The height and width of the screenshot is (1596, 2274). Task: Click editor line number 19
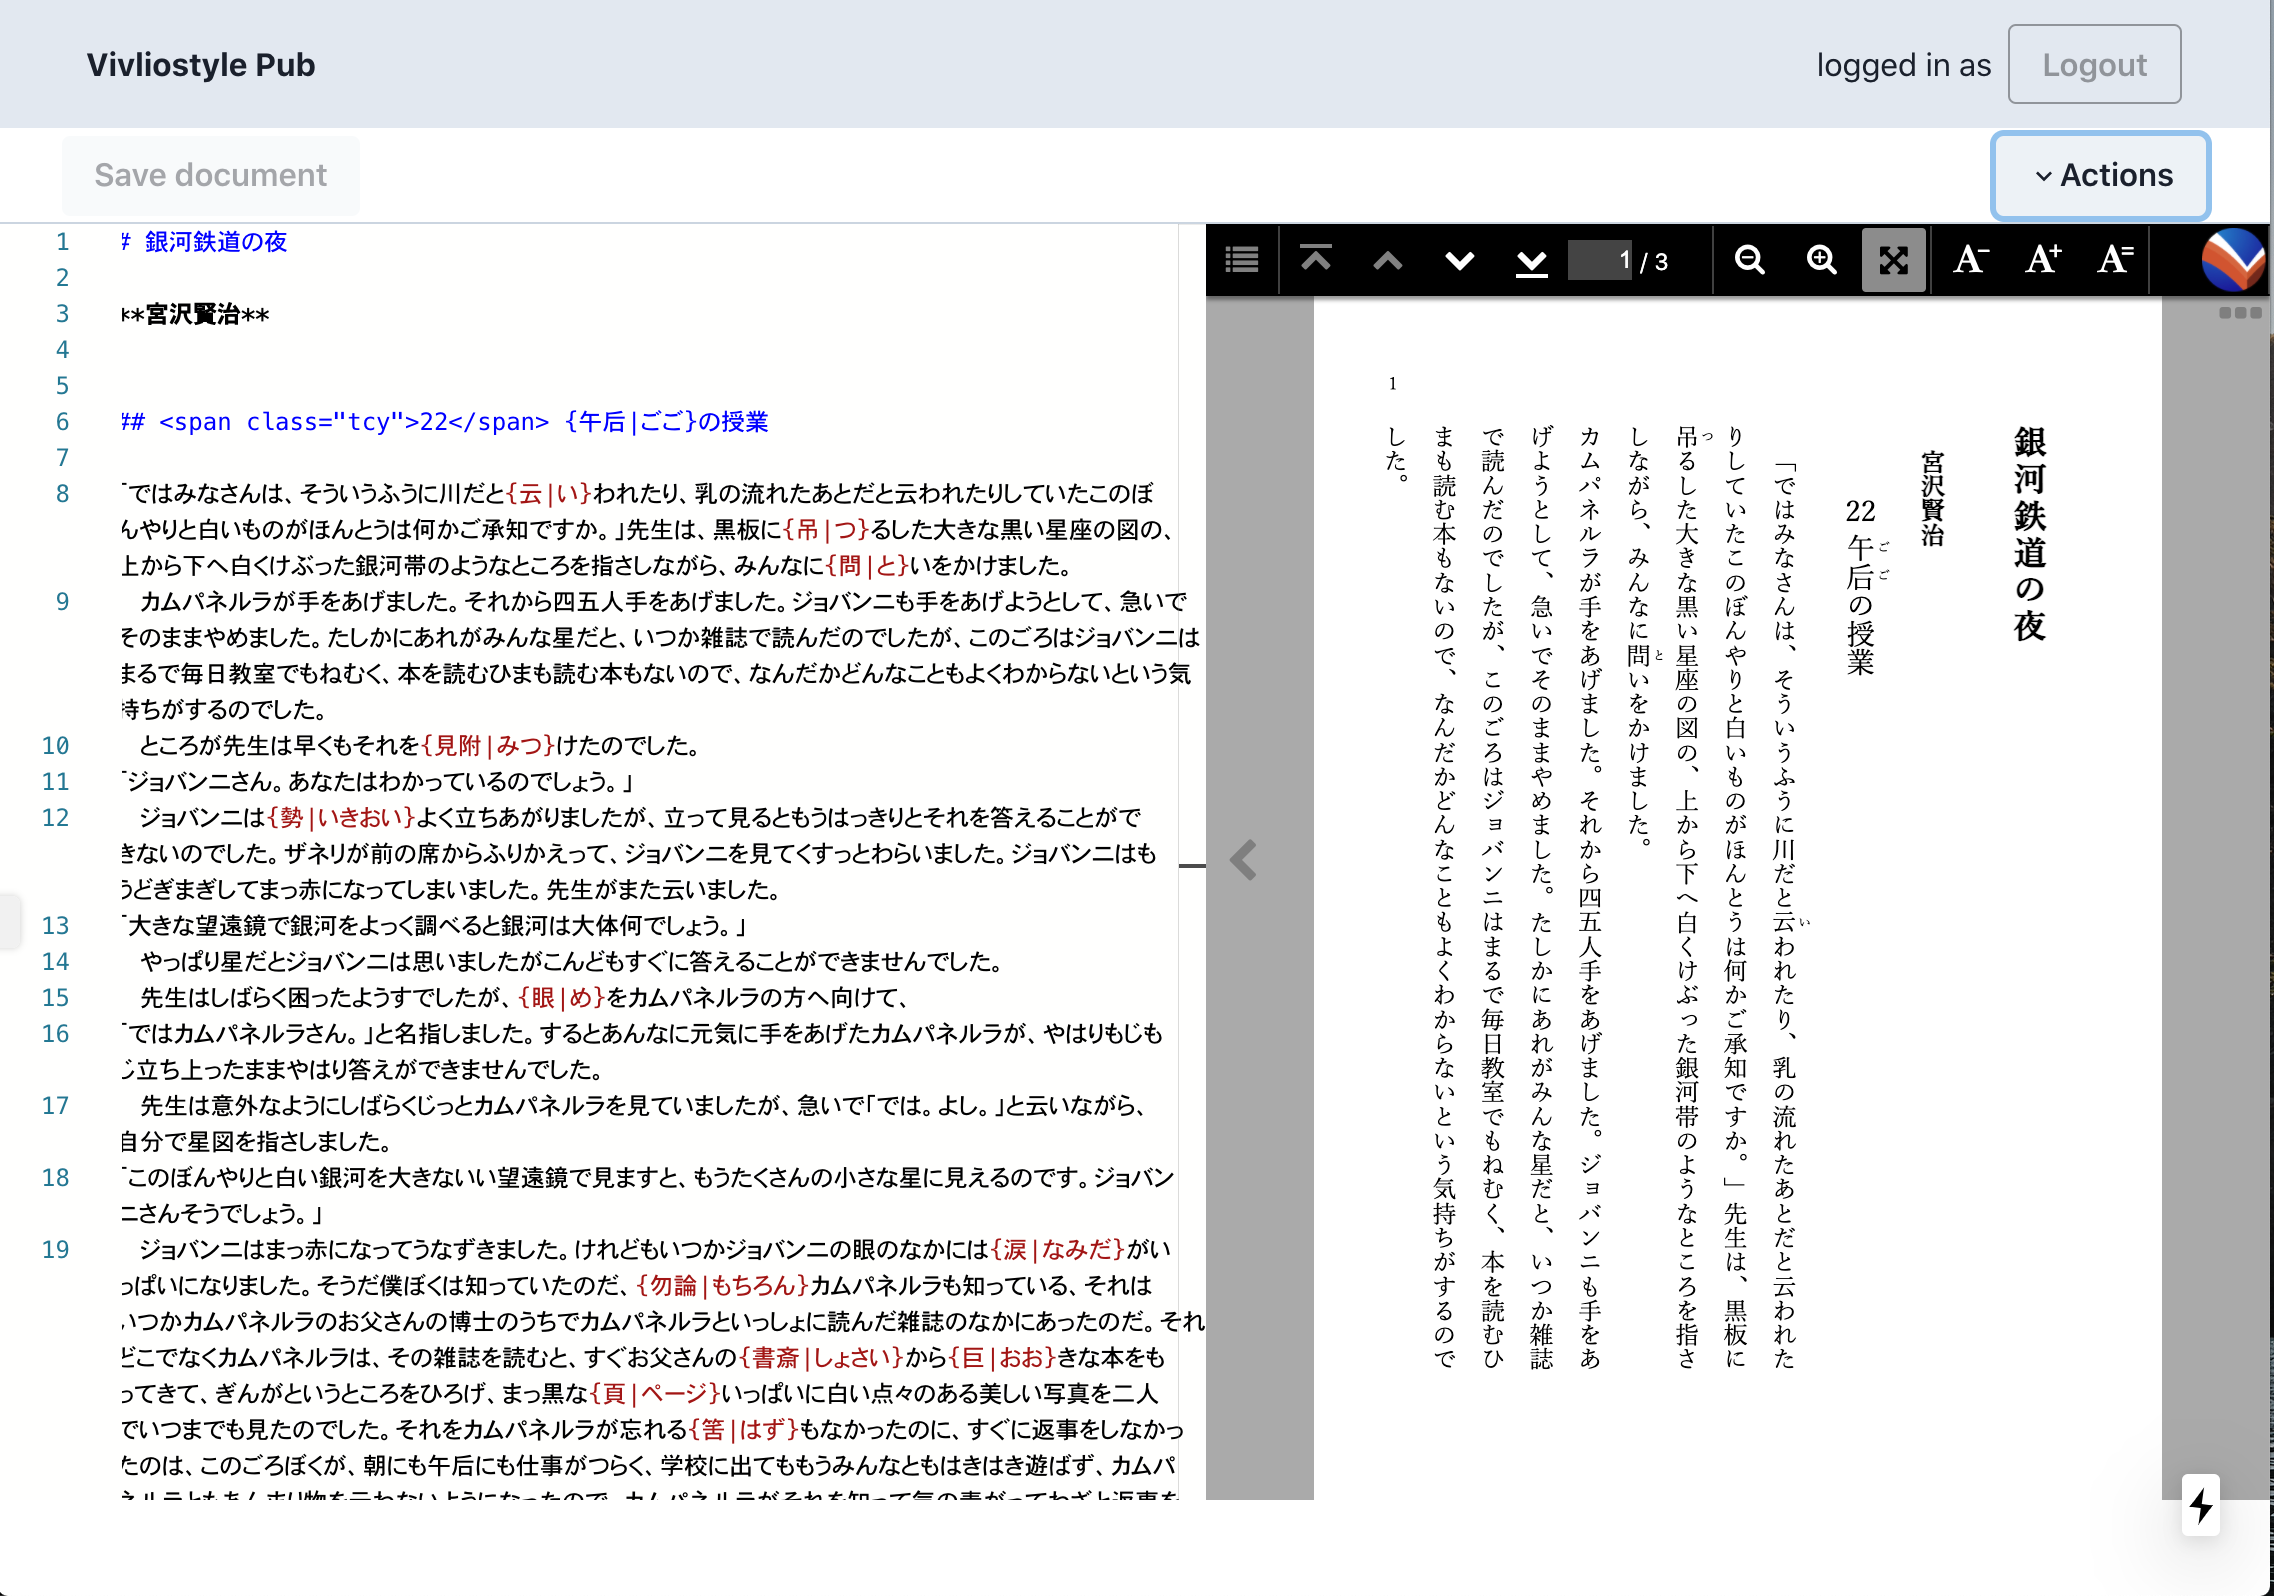coord(55,1249)
